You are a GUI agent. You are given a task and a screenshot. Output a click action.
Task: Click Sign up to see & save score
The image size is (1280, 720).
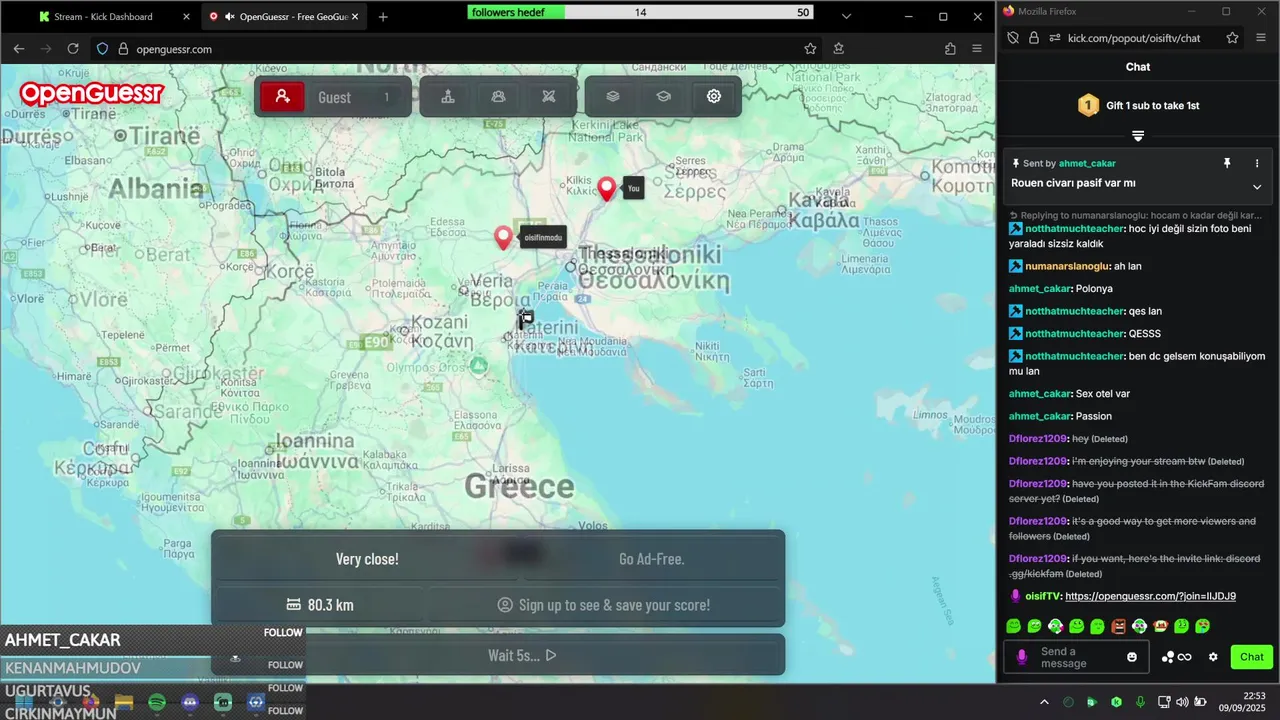pyautogui.click(x=604, y=605)
